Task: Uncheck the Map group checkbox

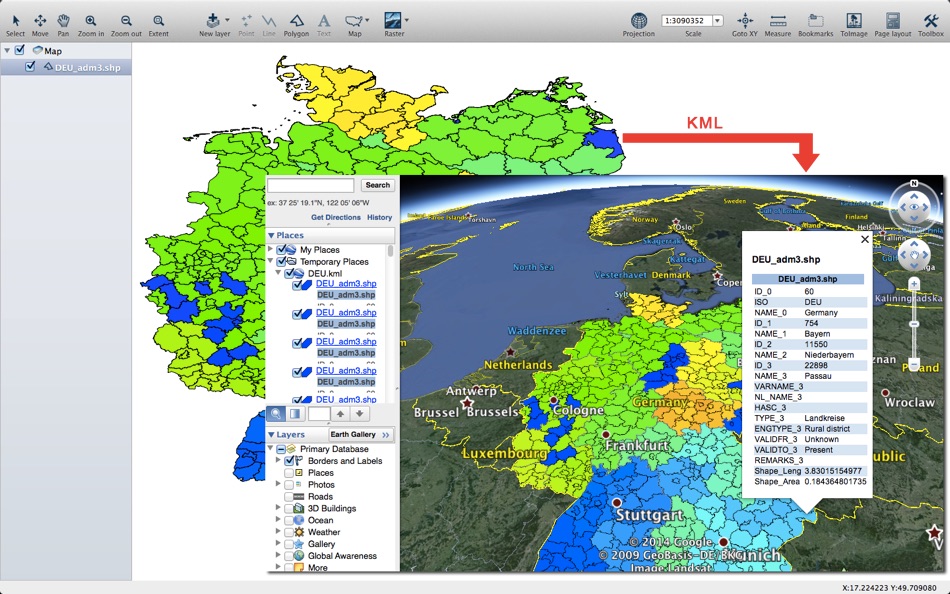Action: tap(20, 50)
